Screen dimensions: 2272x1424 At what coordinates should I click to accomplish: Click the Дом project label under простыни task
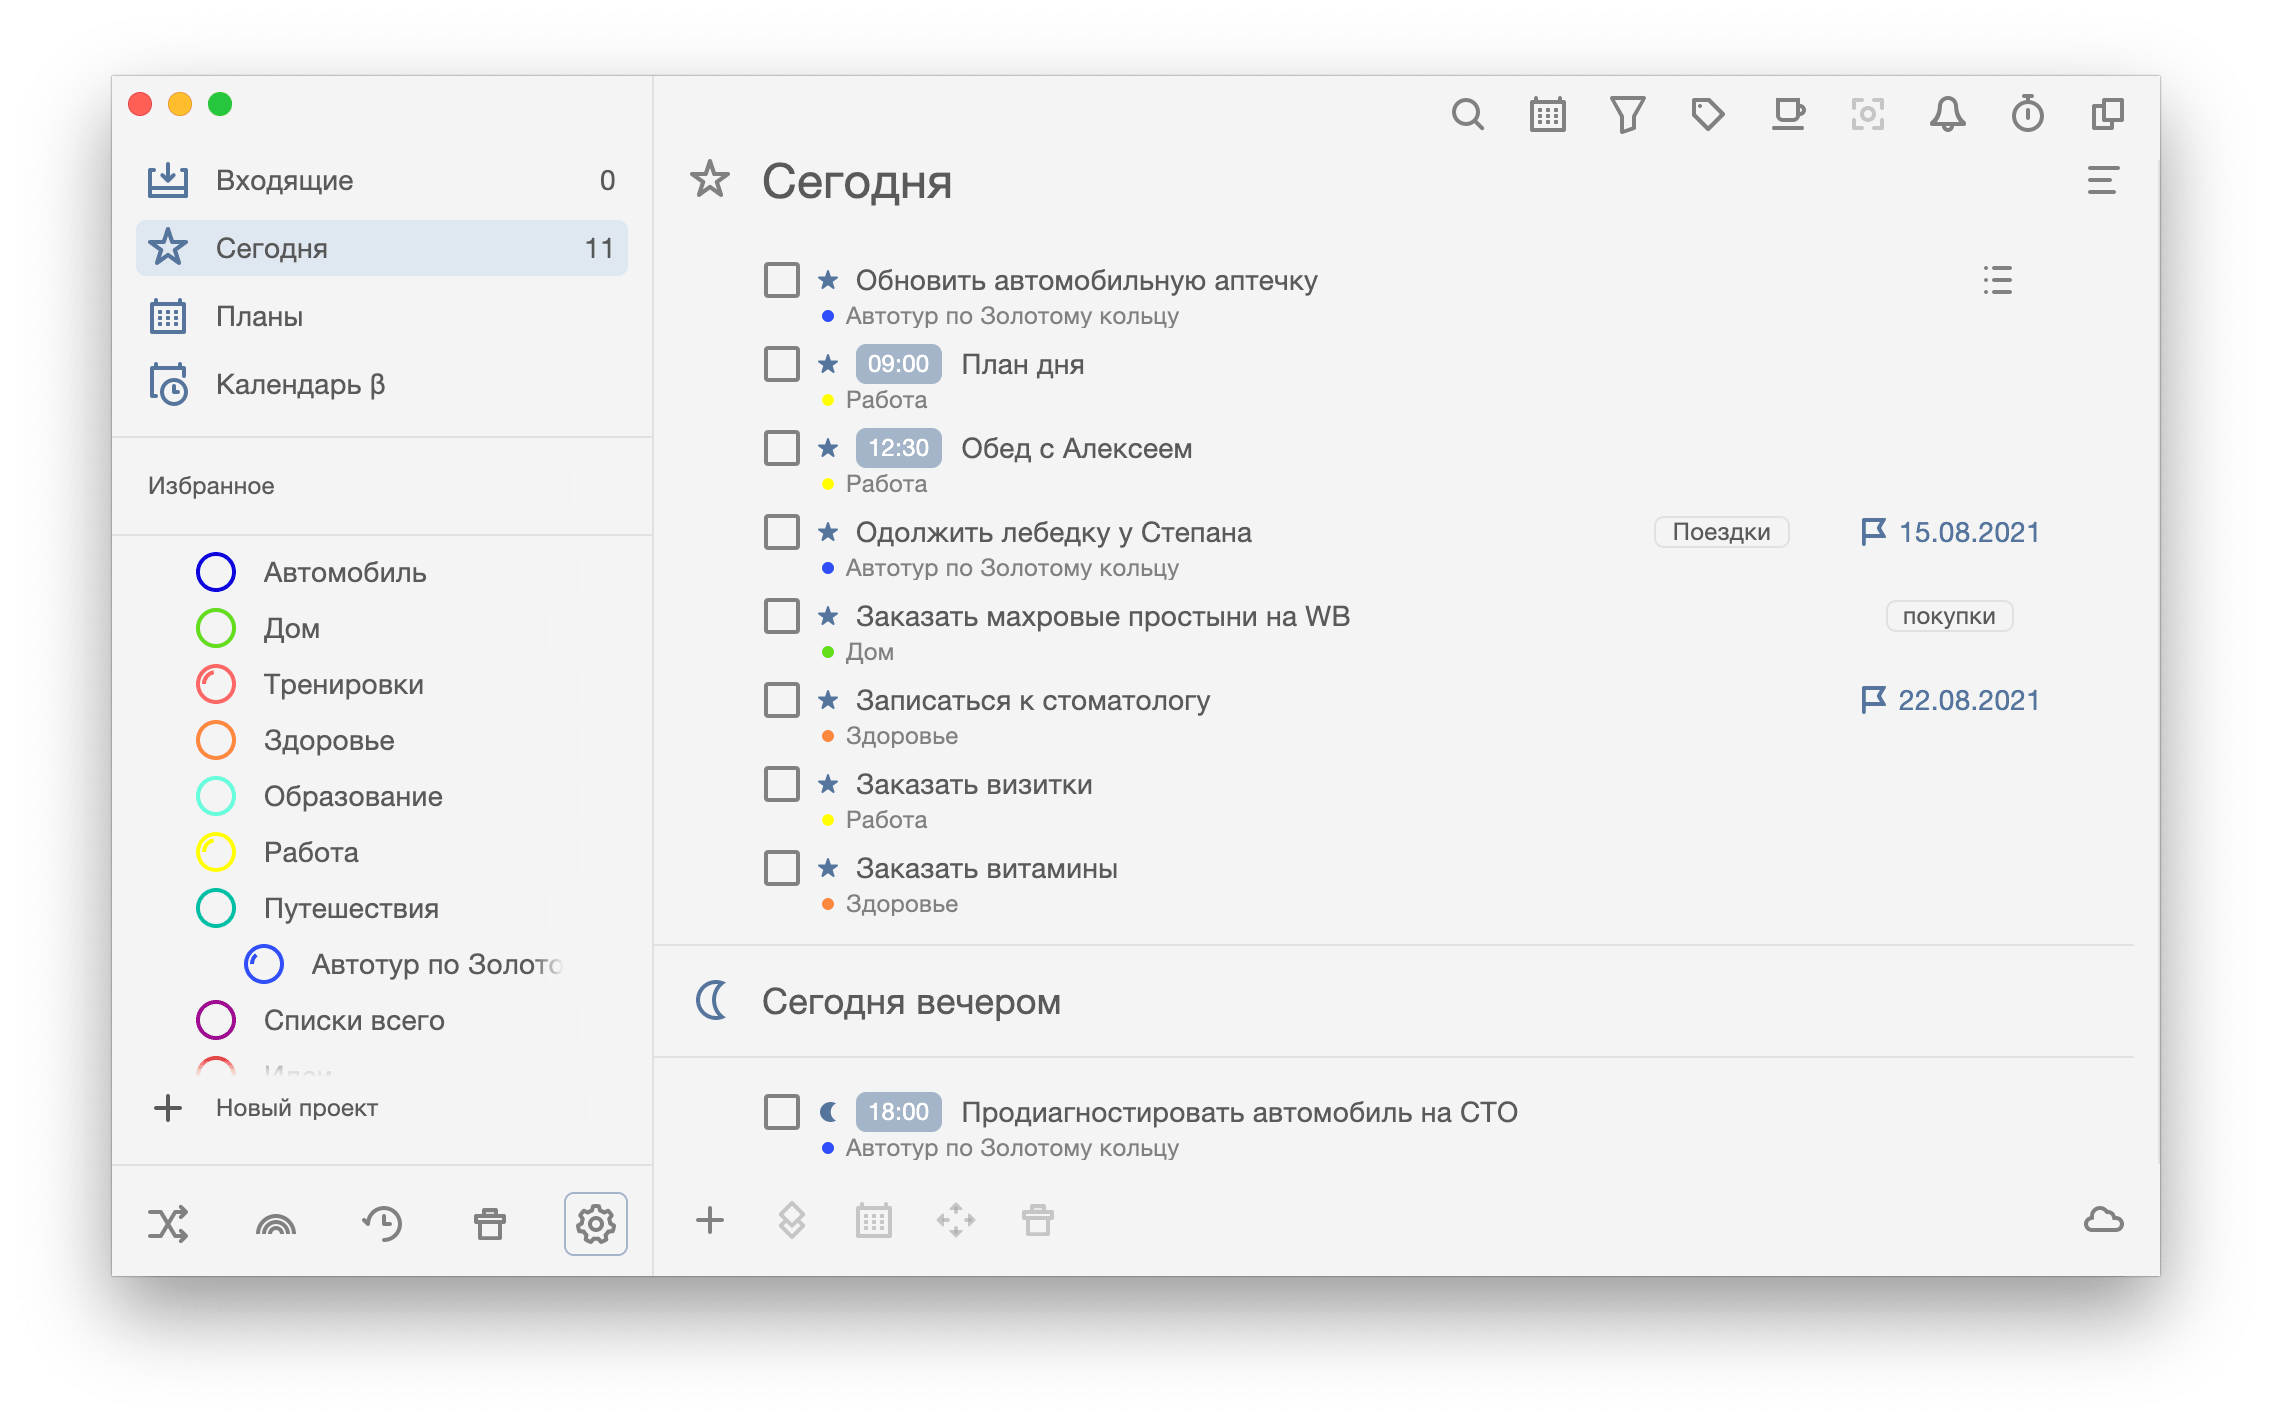pos(870,652)
